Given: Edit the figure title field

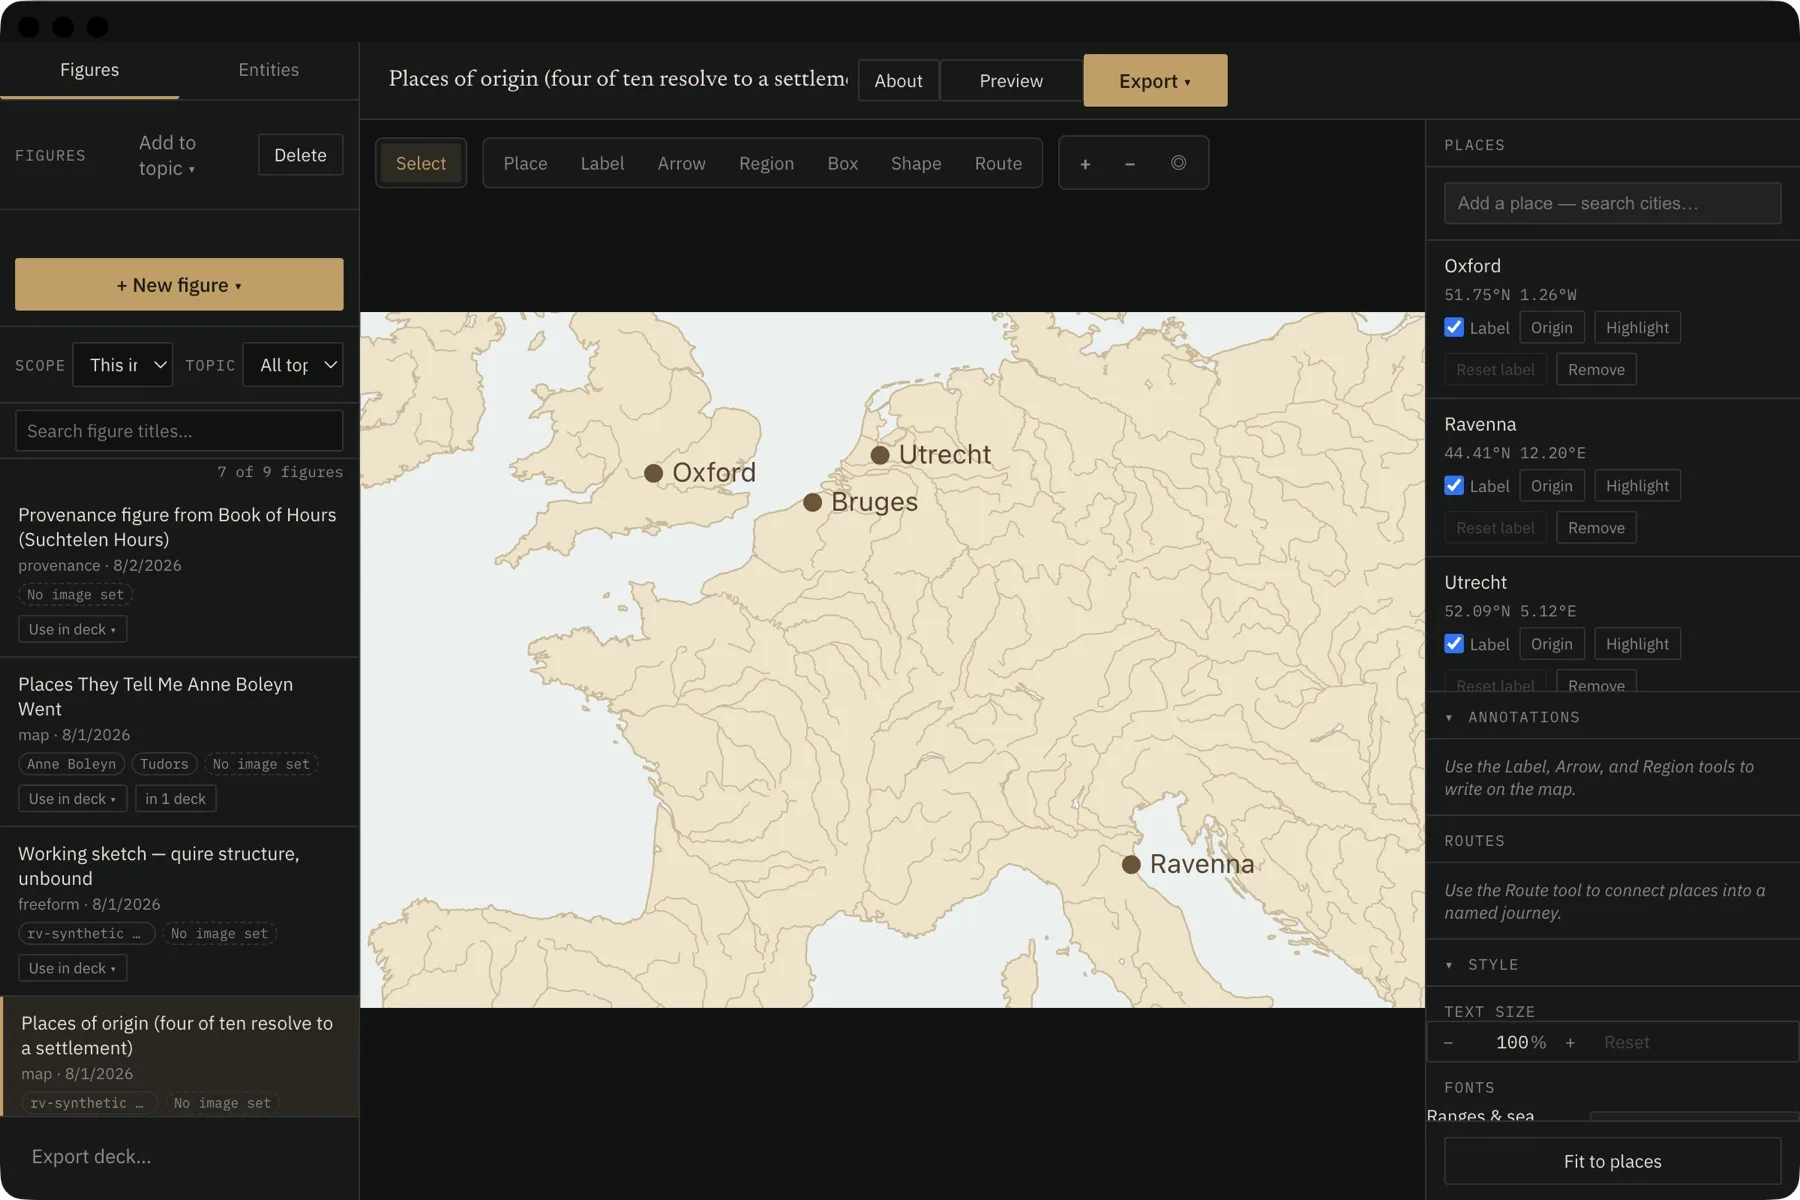Looking at the screenshot, I should click(618, 79).
